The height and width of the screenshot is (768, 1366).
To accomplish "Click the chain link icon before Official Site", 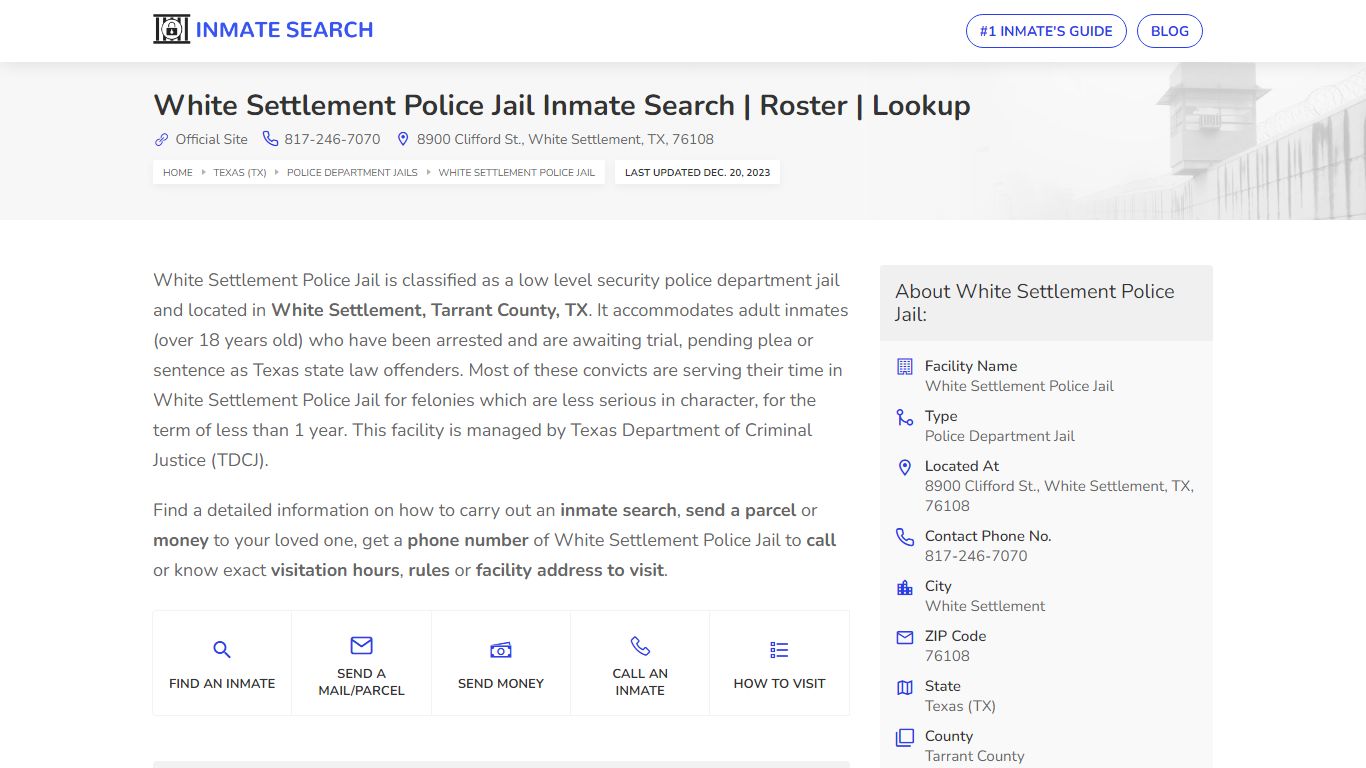I will [161, 139].
